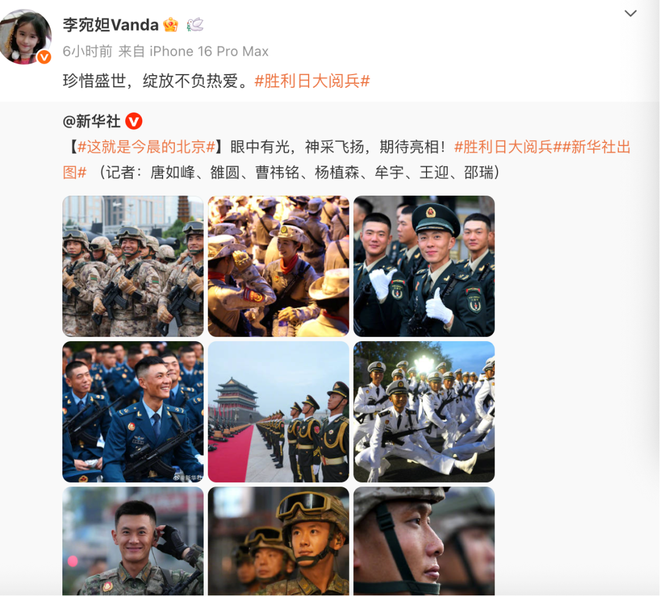Screen dimensions: 660x596
Task: Open the @新华社 account link
Action: [x=91, y=121]
